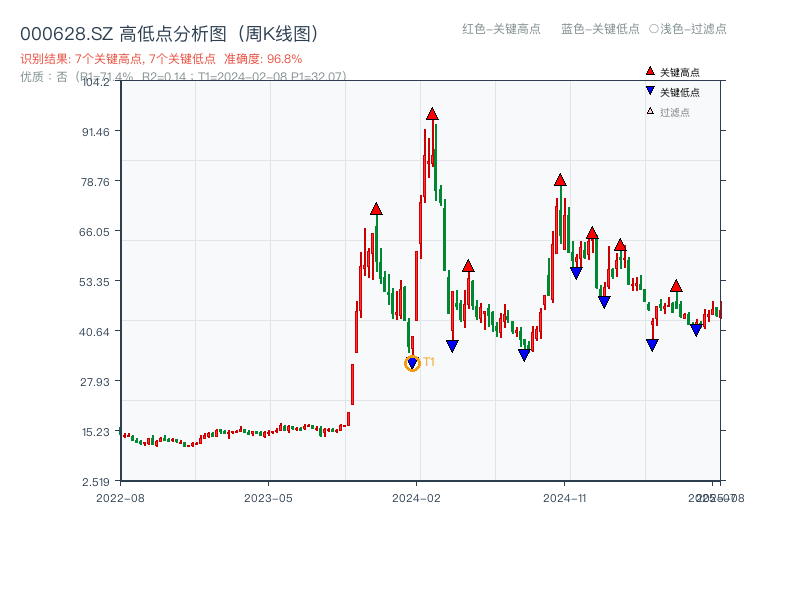This screenshot has height=600, width=800.
Task: Select the red 关键高点 triangle icon in legend
Action: click(650, 71)
